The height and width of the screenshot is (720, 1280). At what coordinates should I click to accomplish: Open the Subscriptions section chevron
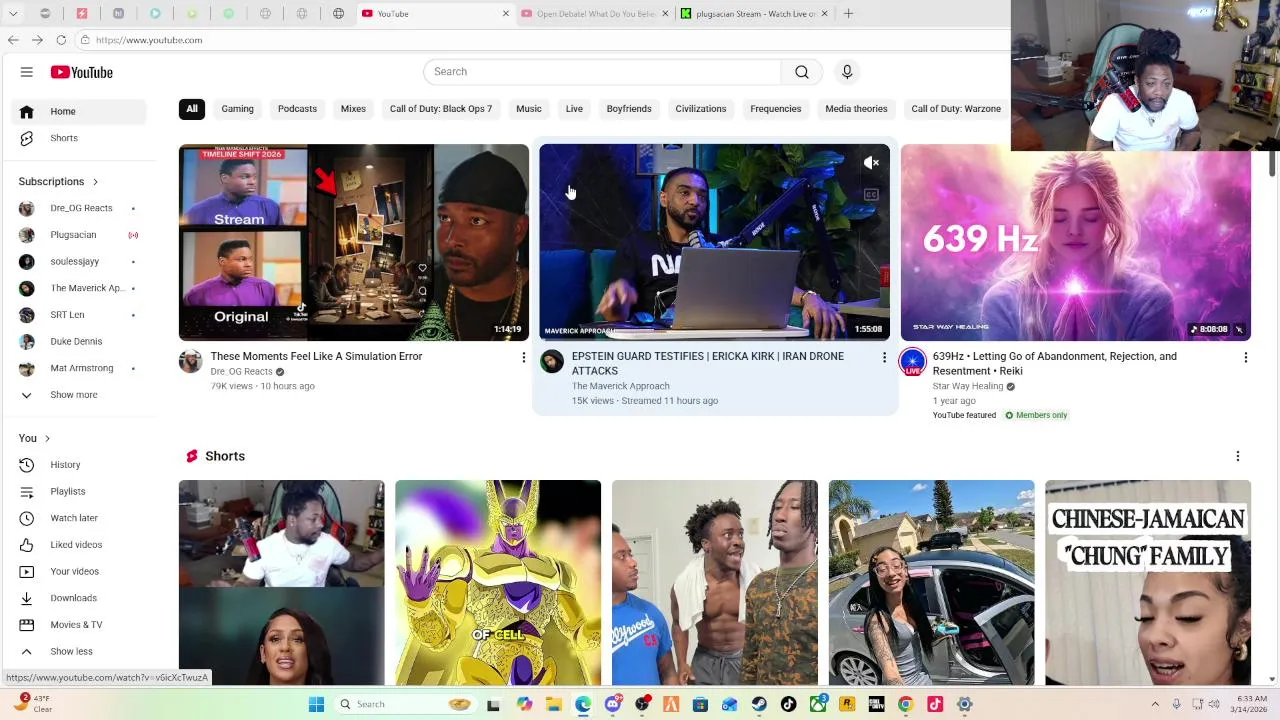pyautogui.click(x=95, y=182)
